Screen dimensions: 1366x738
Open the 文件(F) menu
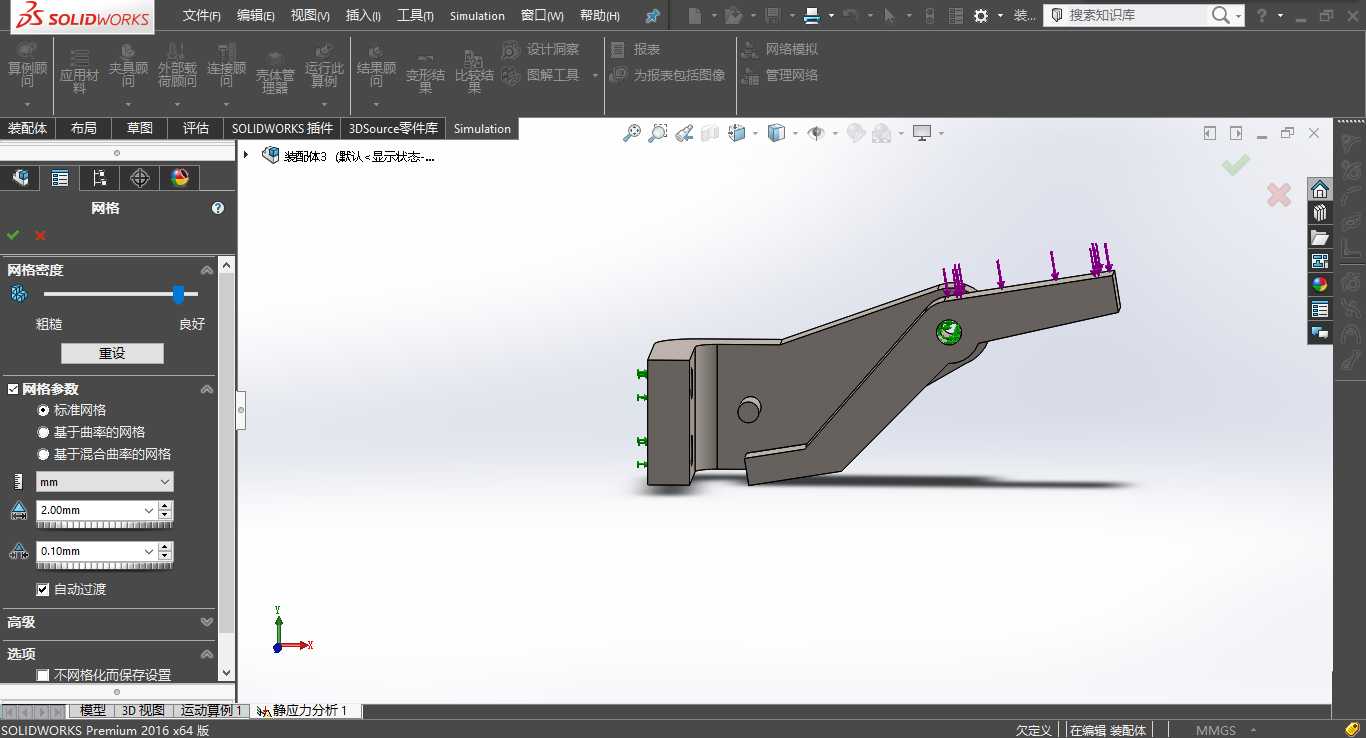tap(202, 16)
